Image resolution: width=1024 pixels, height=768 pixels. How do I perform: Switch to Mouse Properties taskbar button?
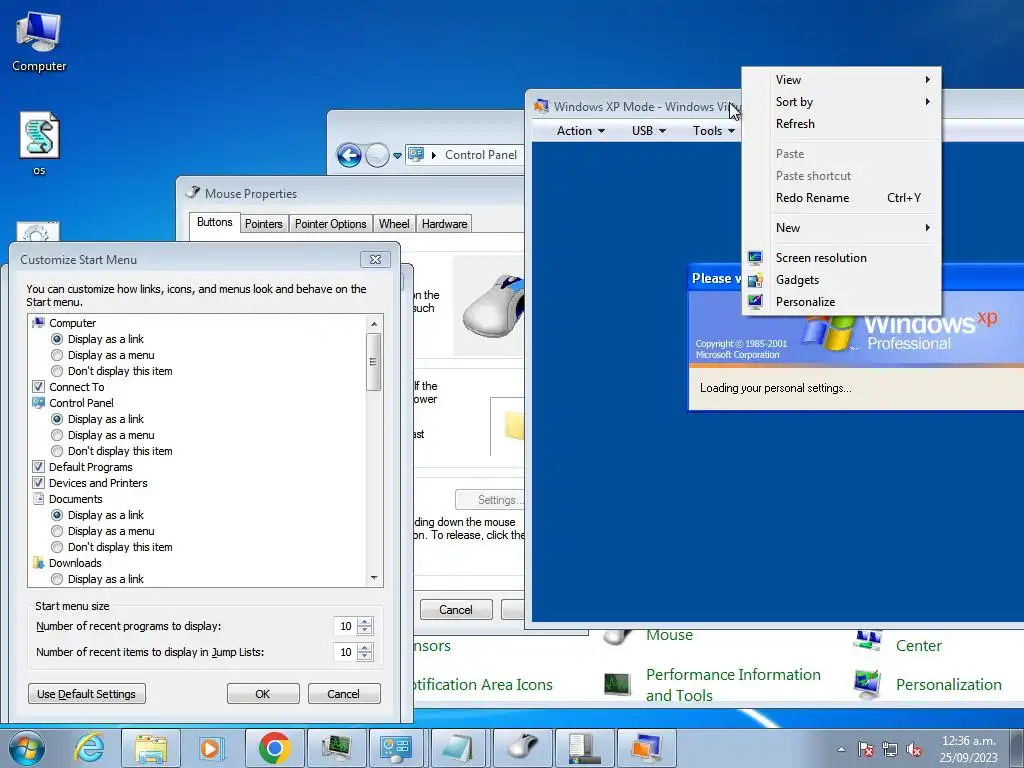522,748
